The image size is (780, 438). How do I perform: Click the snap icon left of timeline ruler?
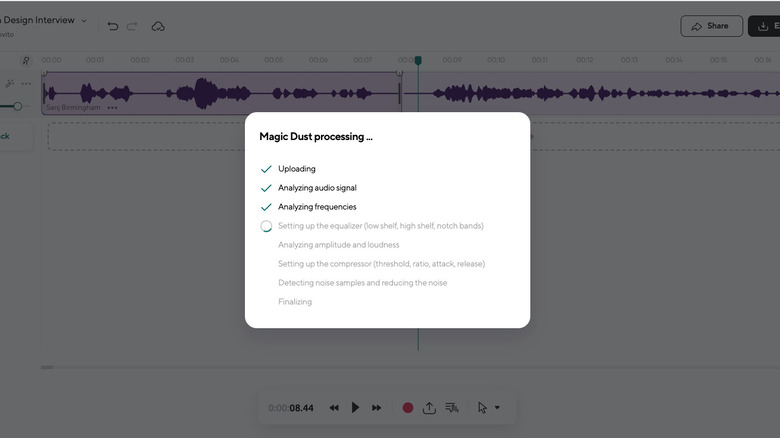click(x=26, y=60)
